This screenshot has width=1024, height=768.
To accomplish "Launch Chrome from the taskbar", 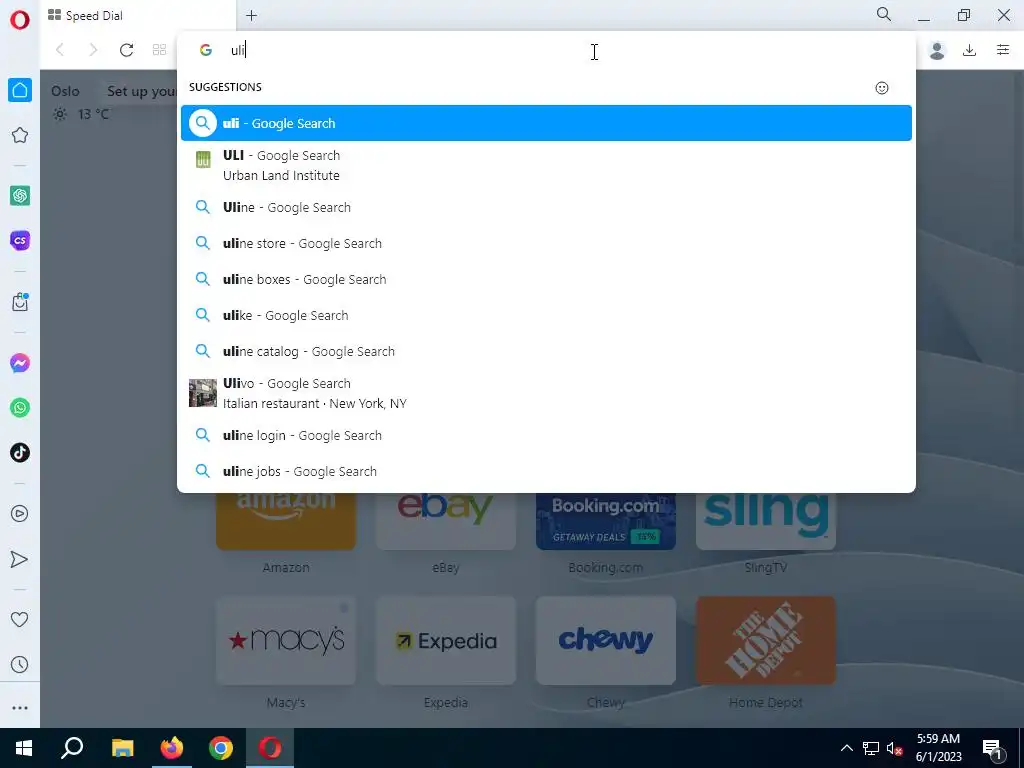I will (x=221, y=748).
